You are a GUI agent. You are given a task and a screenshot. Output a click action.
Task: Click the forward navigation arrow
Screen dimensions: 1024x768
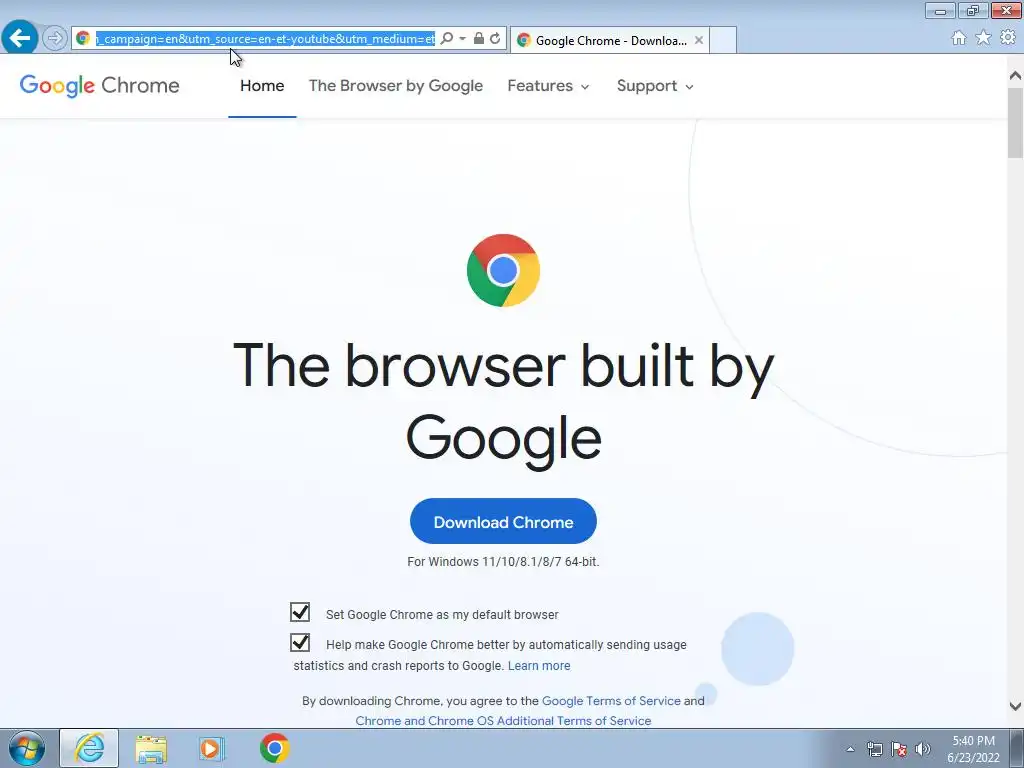[55, 39]
